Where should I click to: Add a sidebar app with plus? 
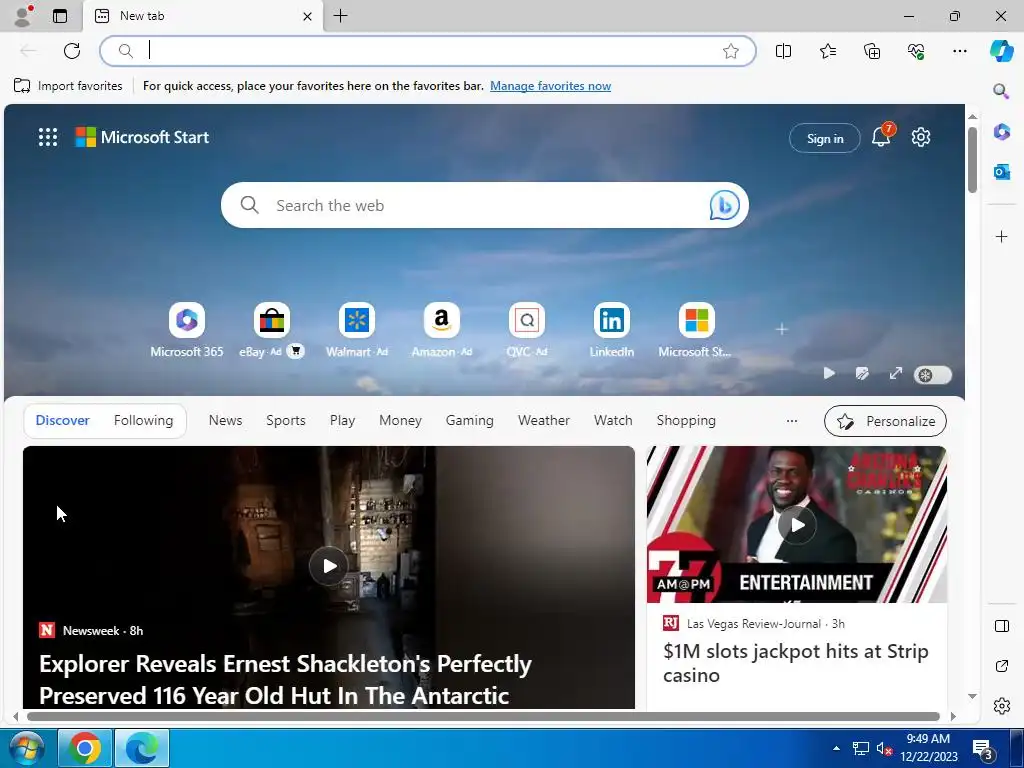(x=1001, y=236)
